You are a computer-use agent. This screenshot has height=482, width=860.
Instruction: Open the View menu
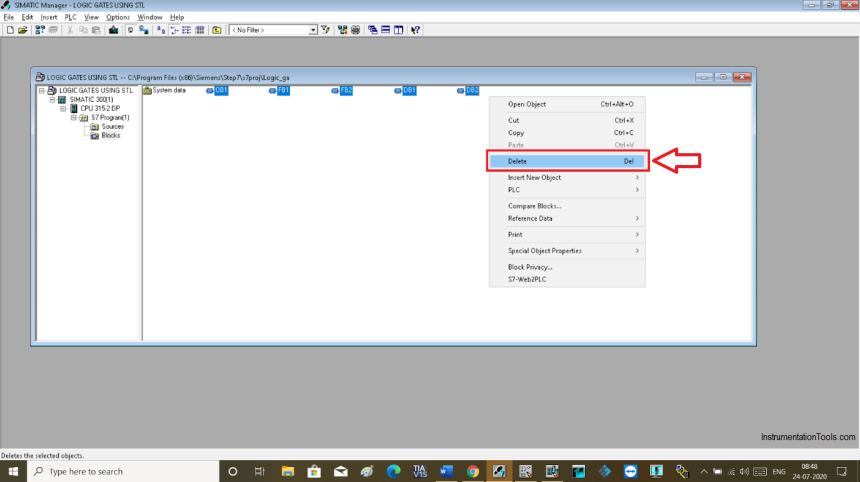[91, 17]
